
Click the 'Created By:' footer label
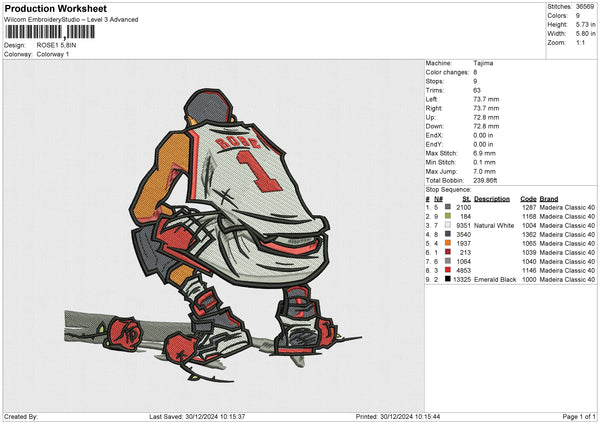[21, 416]
